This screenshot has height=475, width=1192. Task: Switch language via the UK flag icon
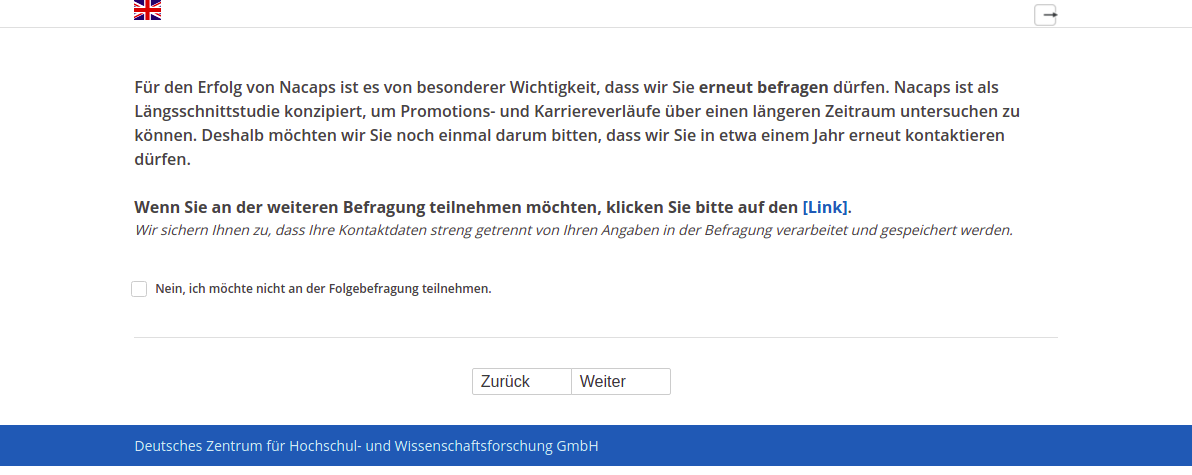(x=147, y=10)
